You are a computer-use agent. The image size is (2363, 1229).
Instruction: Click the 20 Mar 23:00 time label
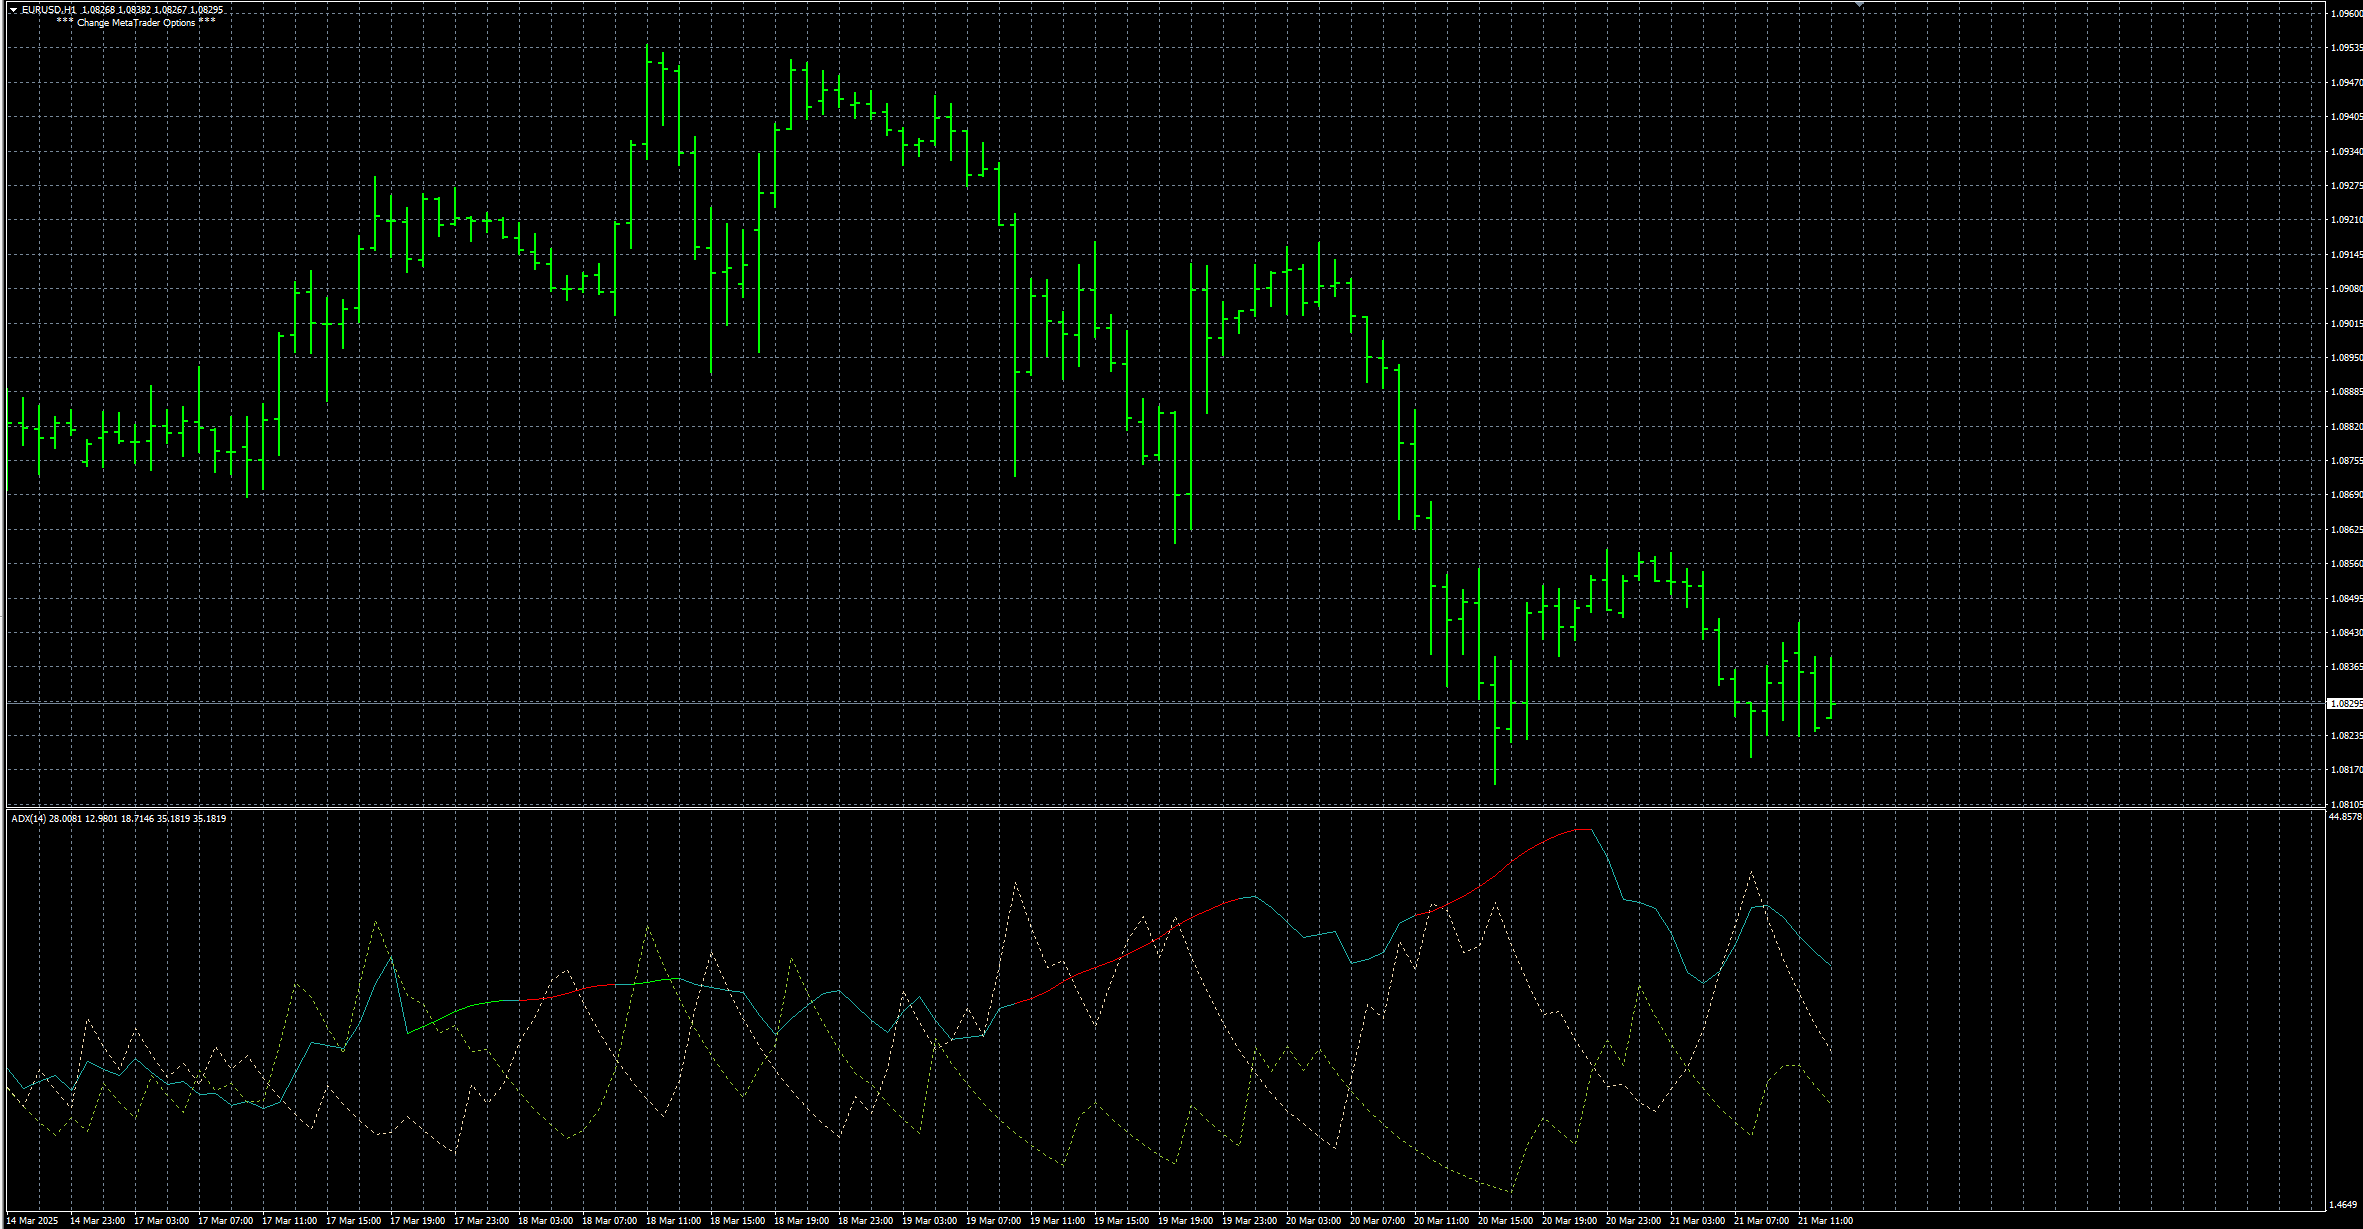click(x=1633, y=1221)
